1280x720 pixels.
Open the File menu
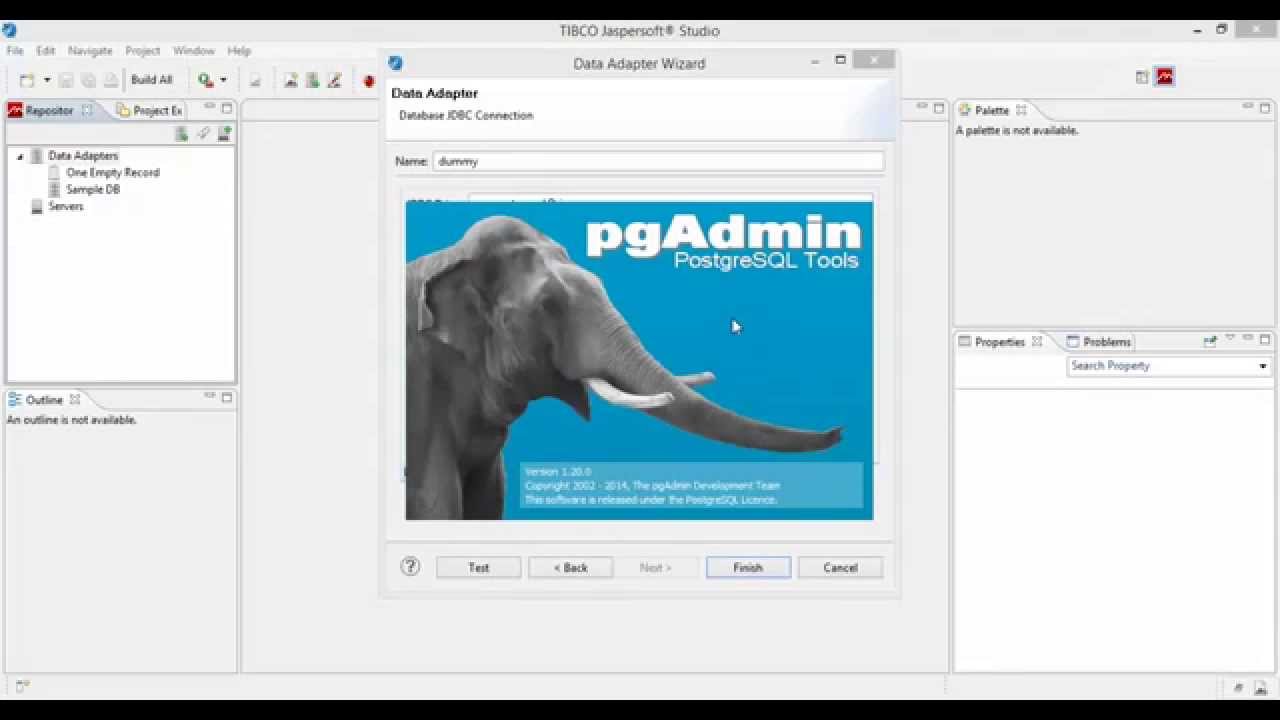click(15, 50)
